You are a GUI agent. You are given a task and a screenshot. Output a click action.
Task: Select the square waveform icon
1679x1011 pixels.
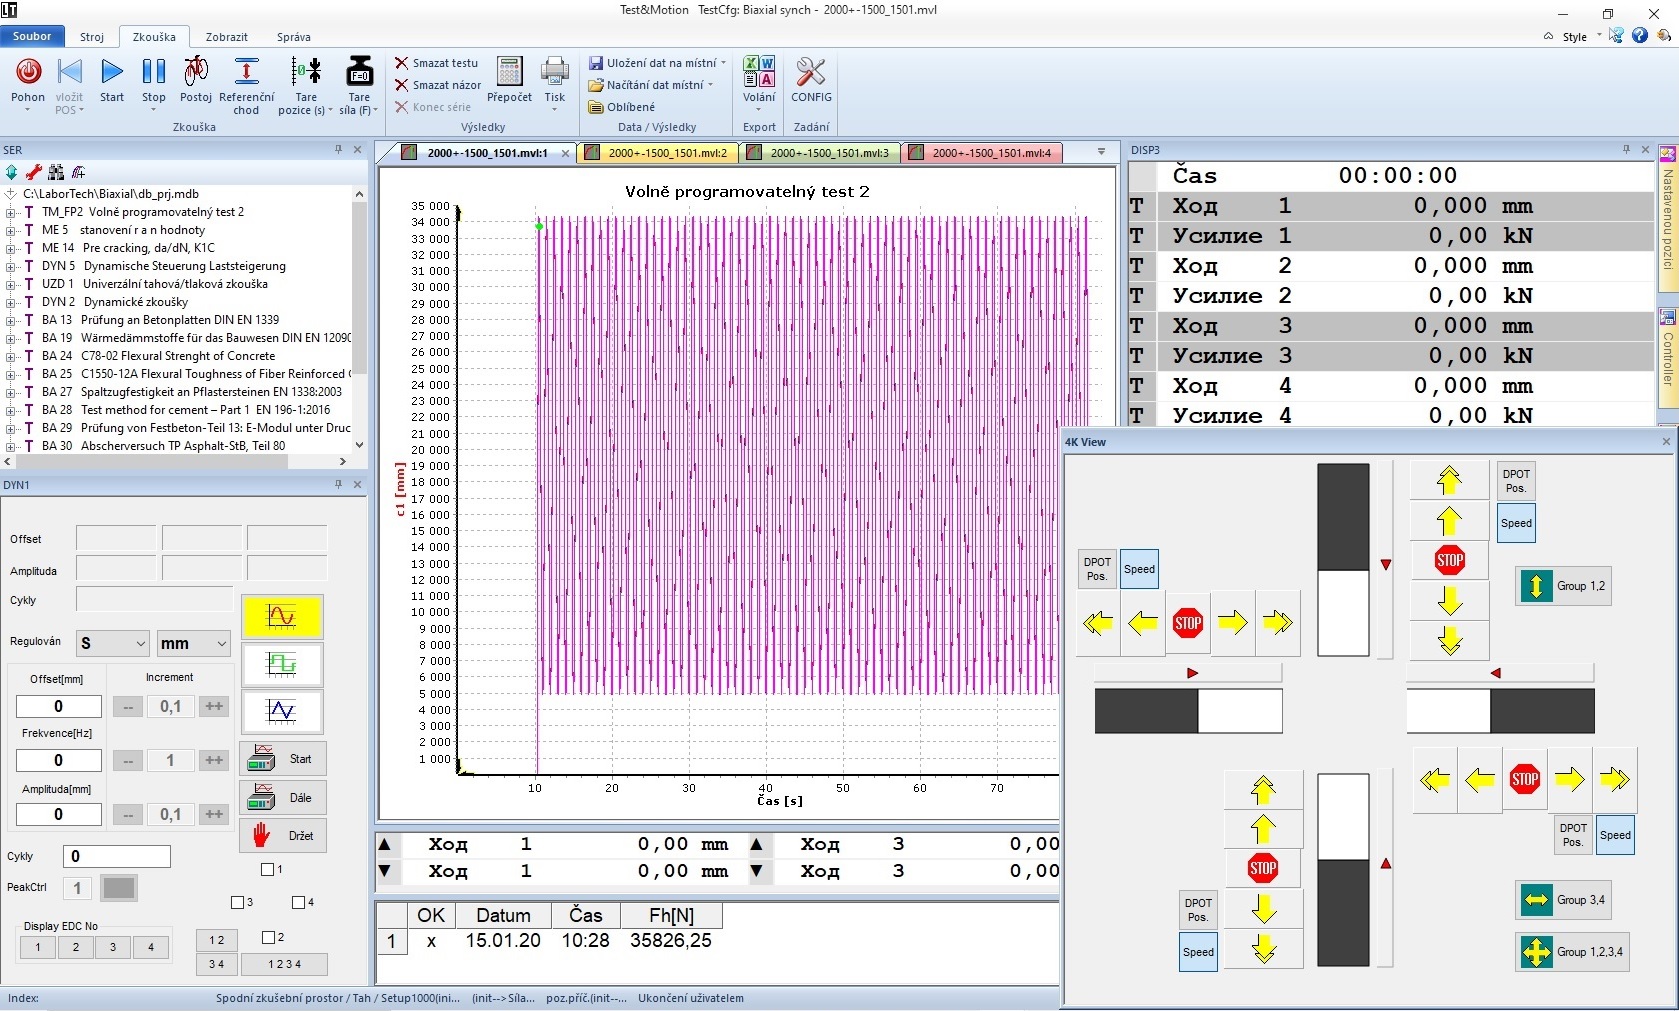pyautogui.click(x=282, y=664)
